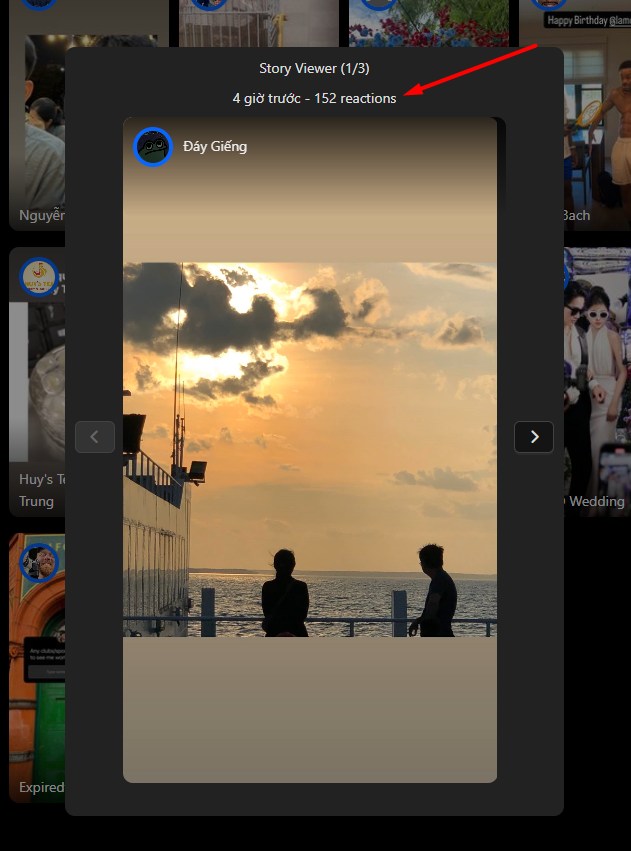Viewport: 631px width, 851px height.
Task: Click the Đáy Giếng author name
Action: (x=215, y=147)
